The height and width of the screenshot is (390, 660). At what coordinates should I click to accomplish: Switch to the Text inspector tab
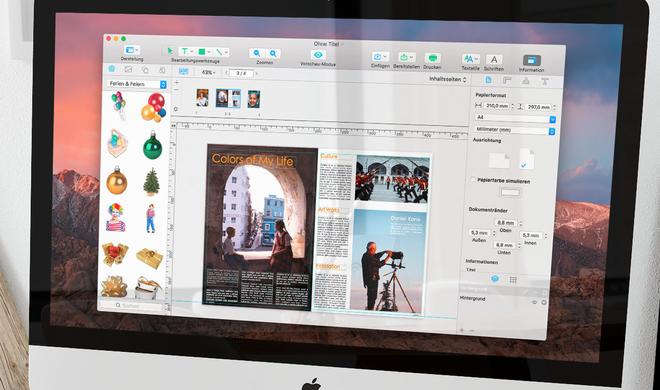click(x=545, y=82)
